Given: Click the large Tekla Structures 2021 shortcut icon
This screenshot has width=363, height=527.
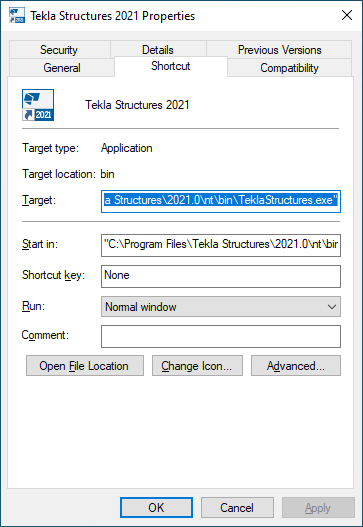Looking at the screenshot, I should pyautogui.click(x=38, y=105).
